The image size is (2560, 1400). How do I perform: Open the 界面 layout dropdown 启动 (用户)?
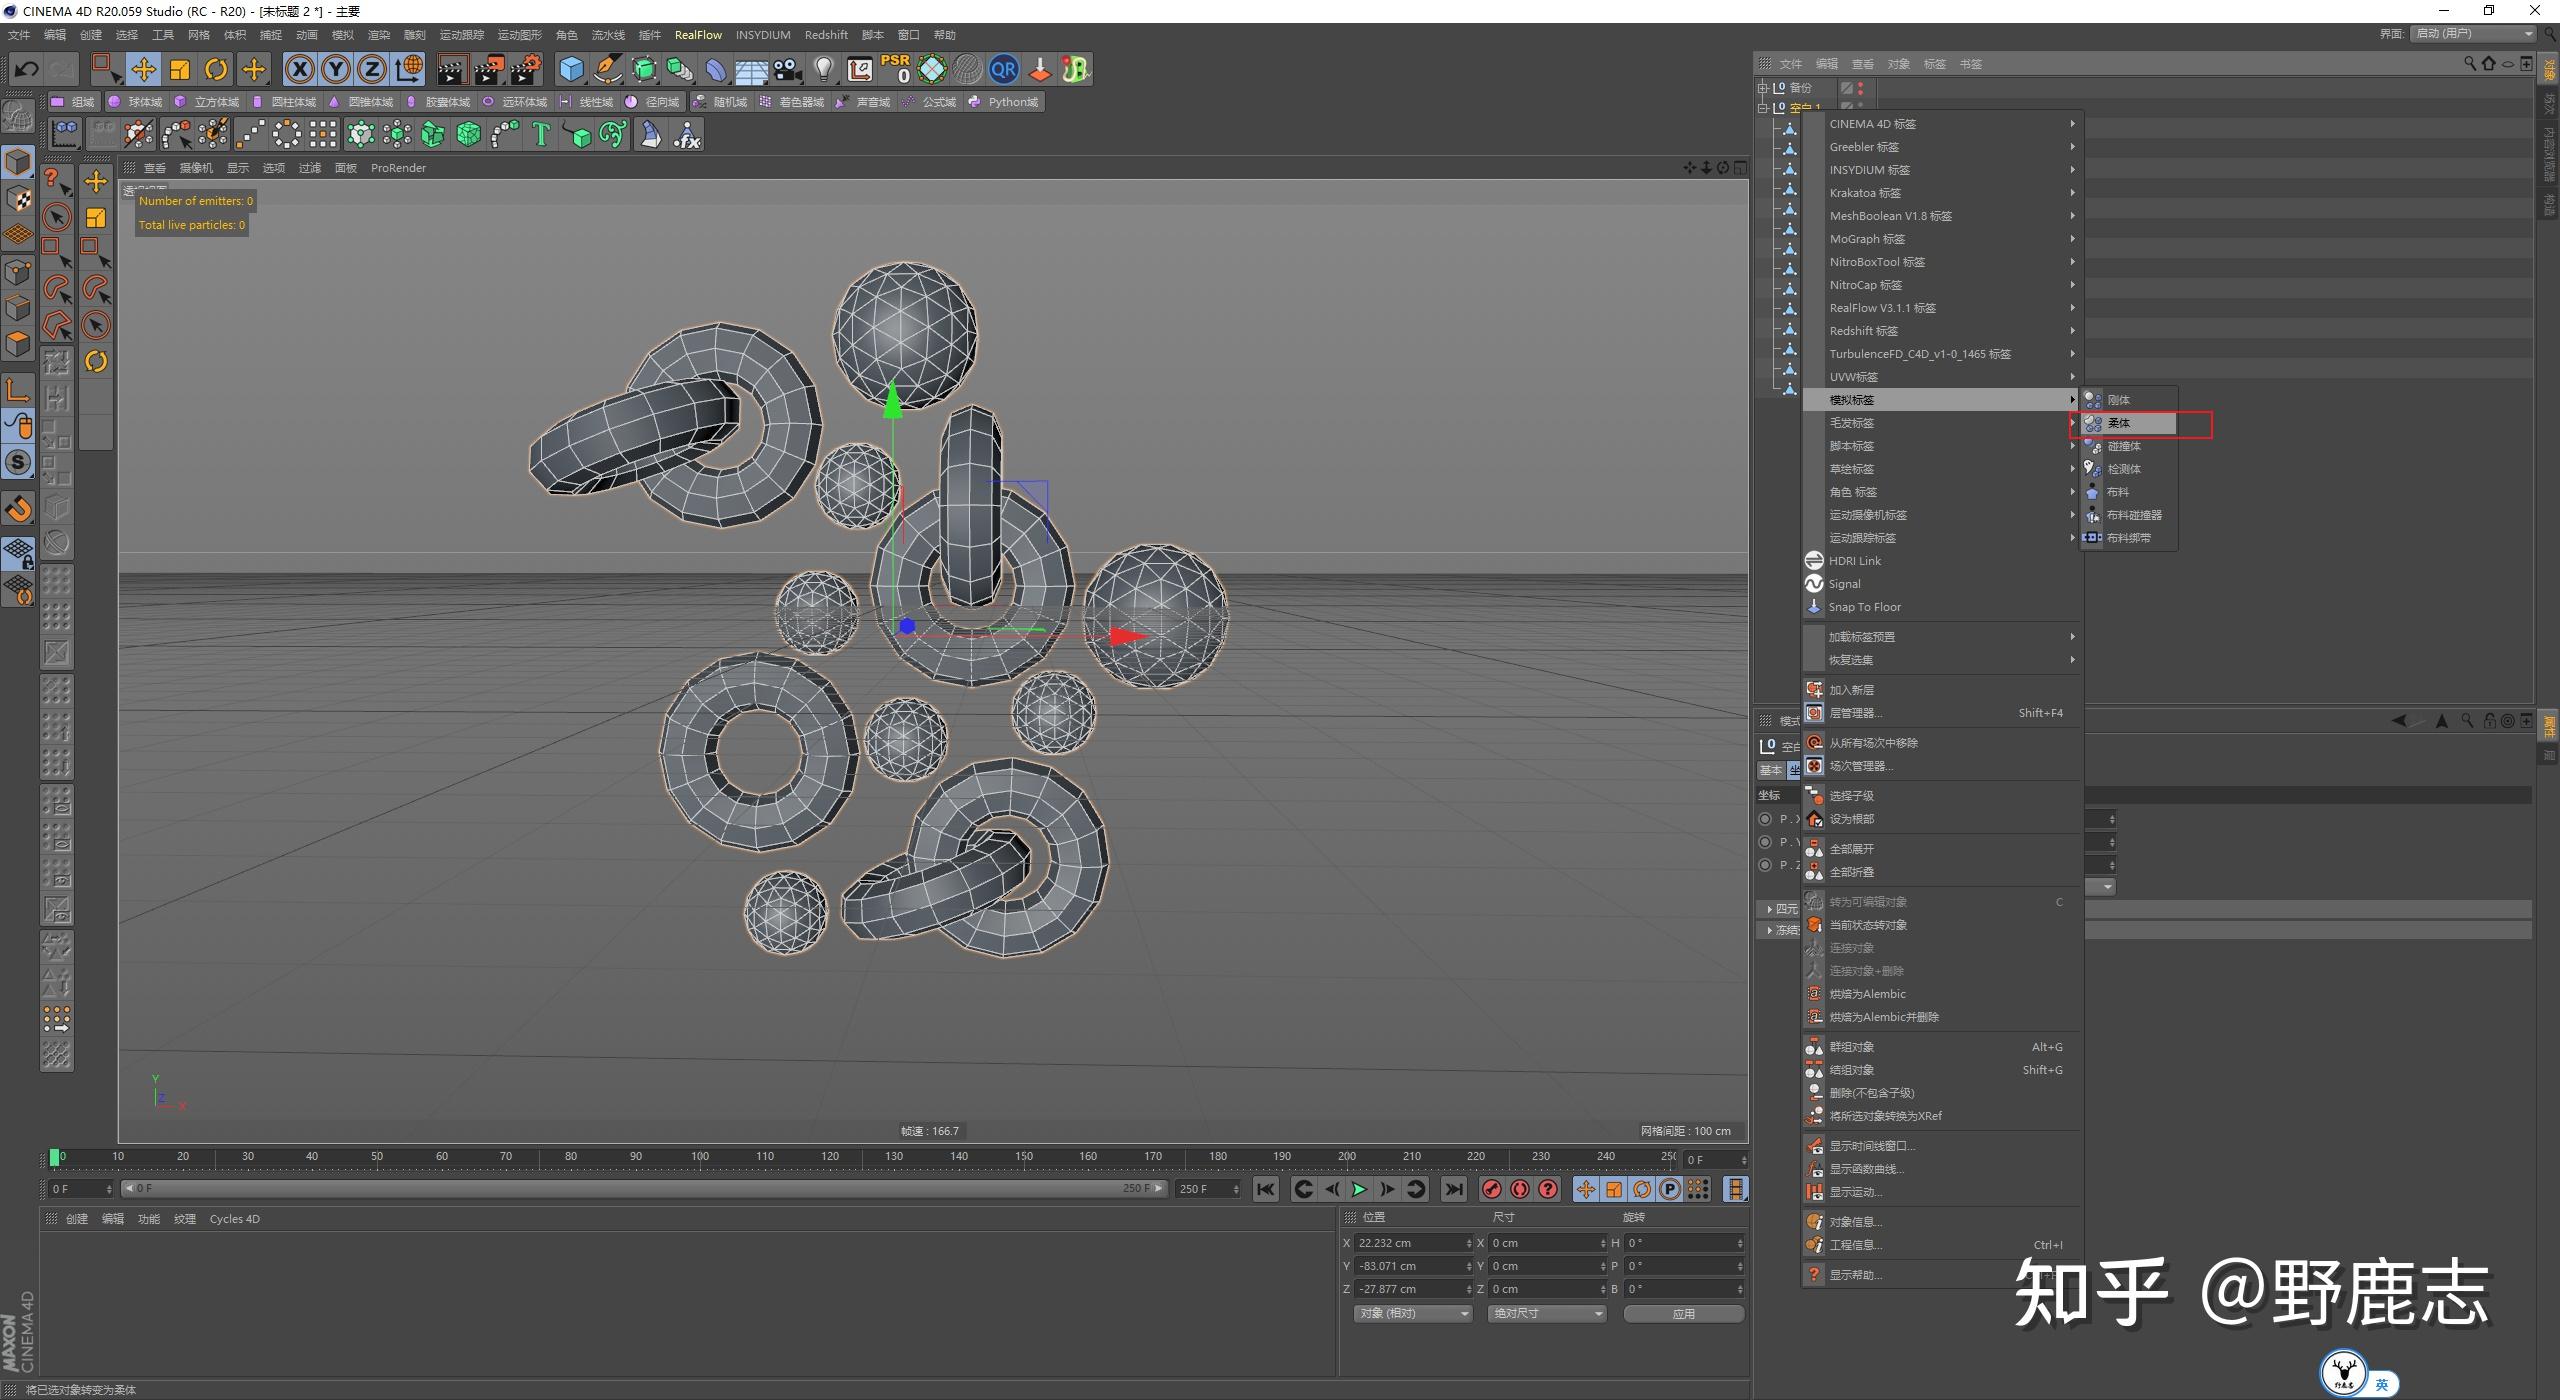pyautogui.click(x=2474, y=33)
